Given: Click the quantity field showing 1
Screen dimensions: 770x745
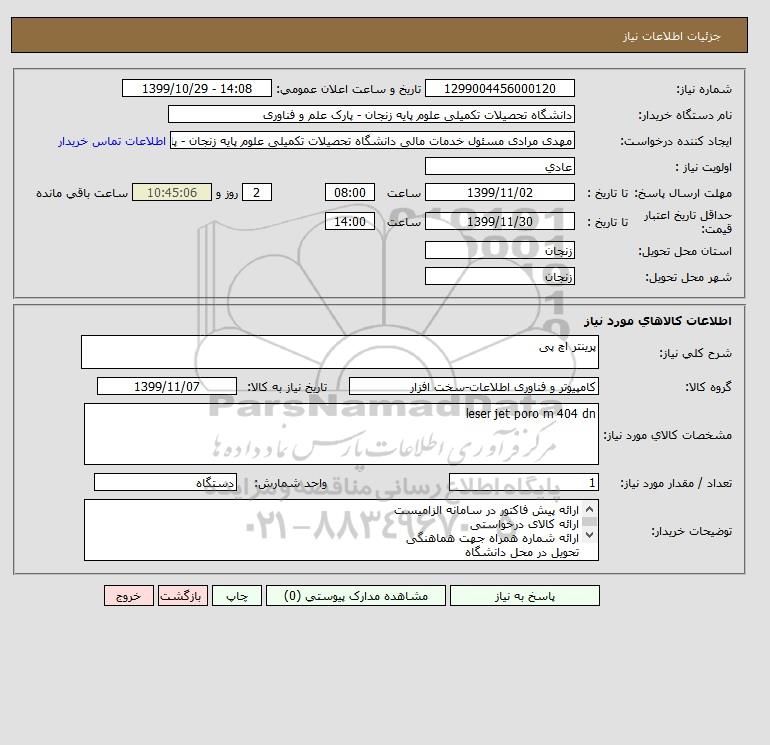Looking at the screenshot, I should 523,482.
